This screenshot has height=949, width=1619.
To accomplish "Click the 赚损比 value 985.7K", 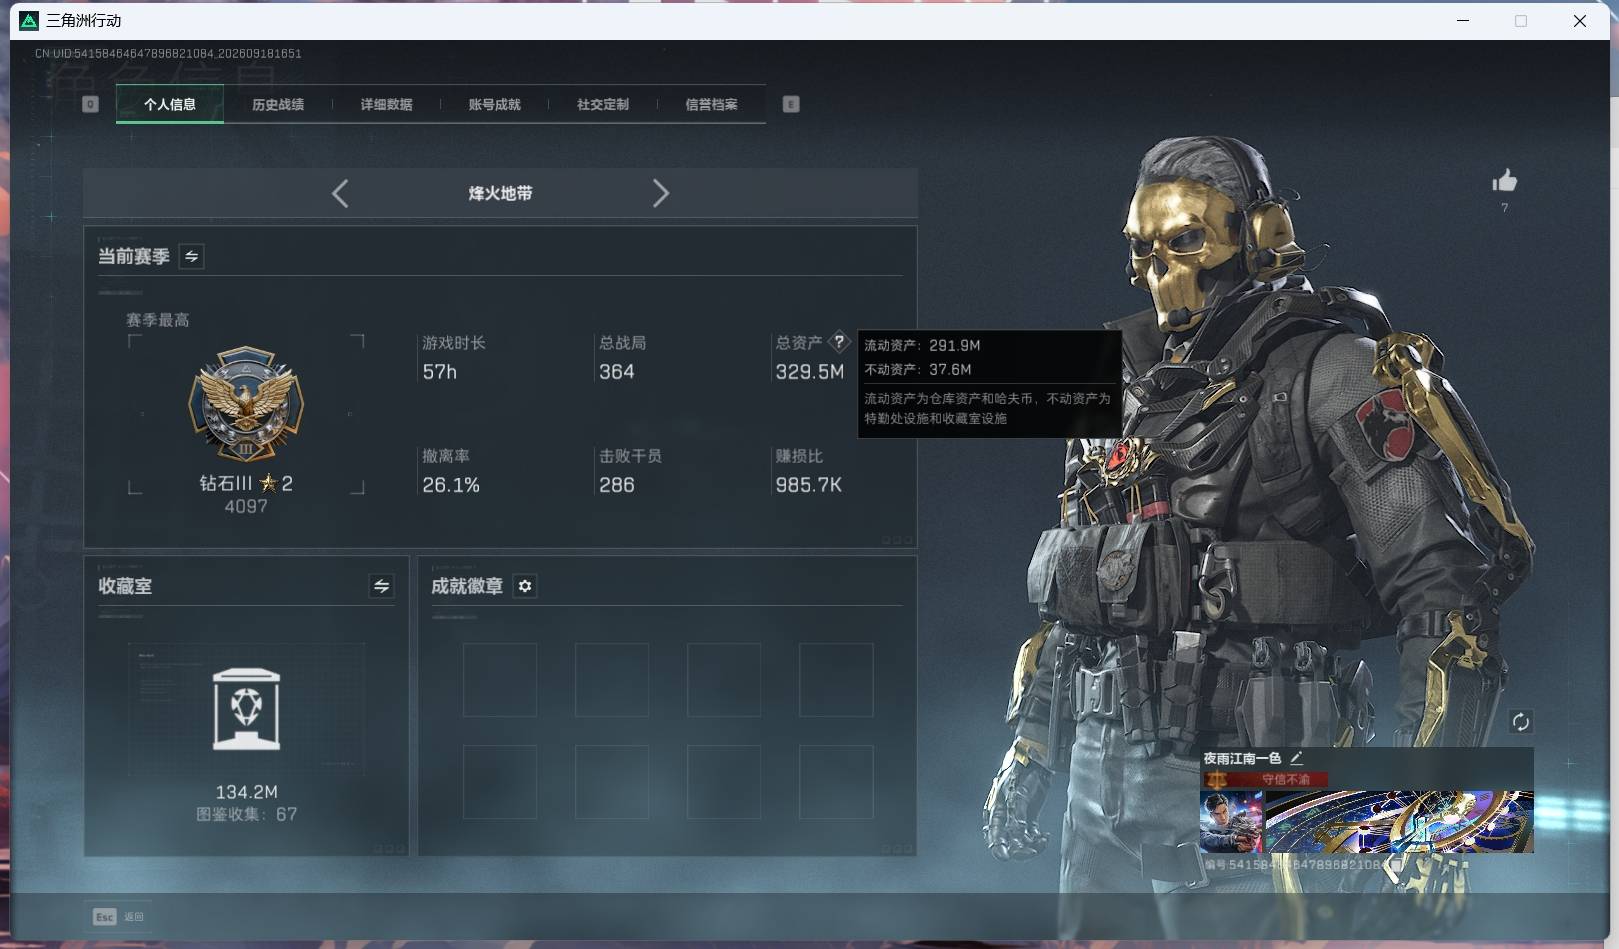I will 808,485.
